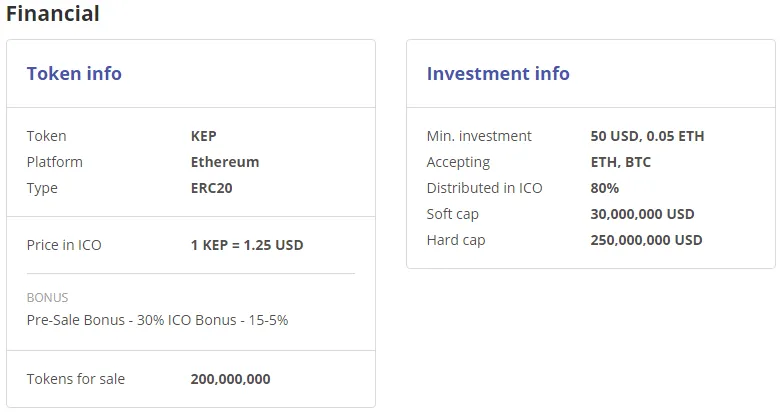Click the Min. investment label
The width and height of the screenshot is (783, 413).
[x=479, y=136]
